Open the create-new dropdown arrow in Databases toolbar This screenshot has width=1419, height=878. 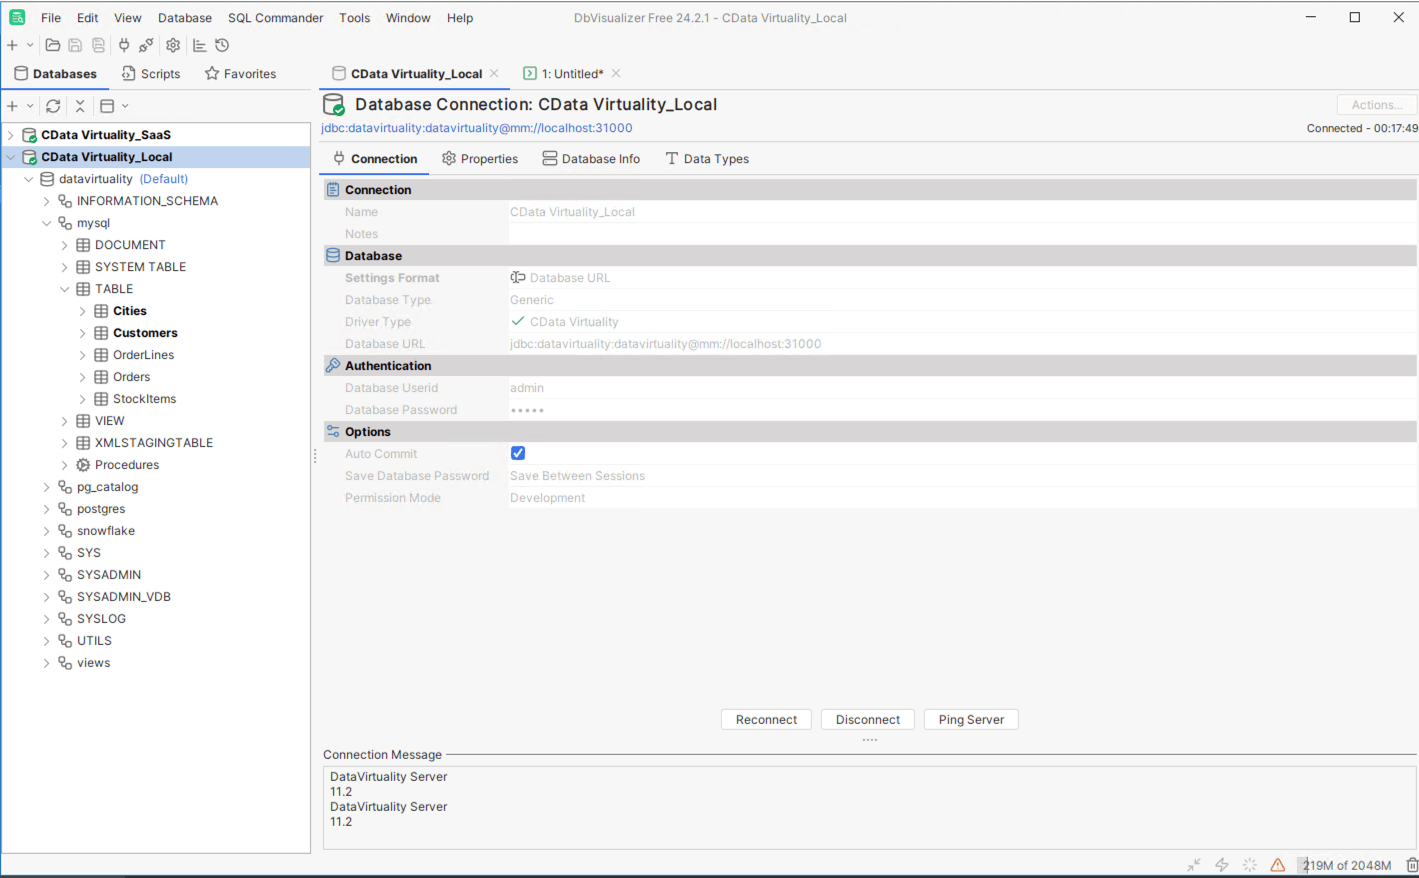pyautogui.click(x=30, y=106)
